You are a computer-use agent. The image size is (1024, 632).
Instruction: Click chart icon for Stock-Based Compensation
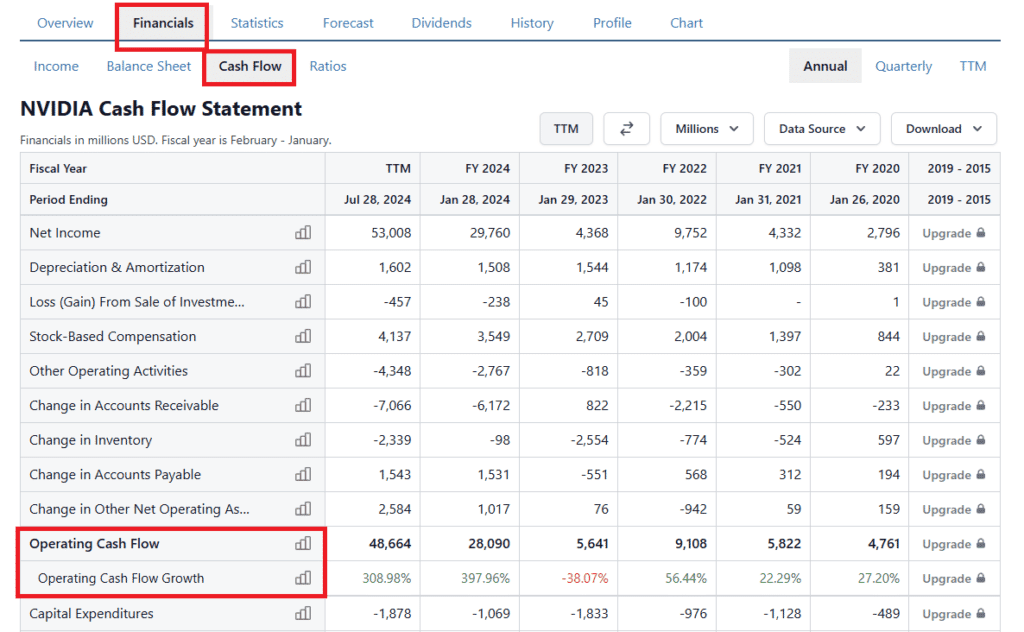pyautogui.click(x=303, y=337)
